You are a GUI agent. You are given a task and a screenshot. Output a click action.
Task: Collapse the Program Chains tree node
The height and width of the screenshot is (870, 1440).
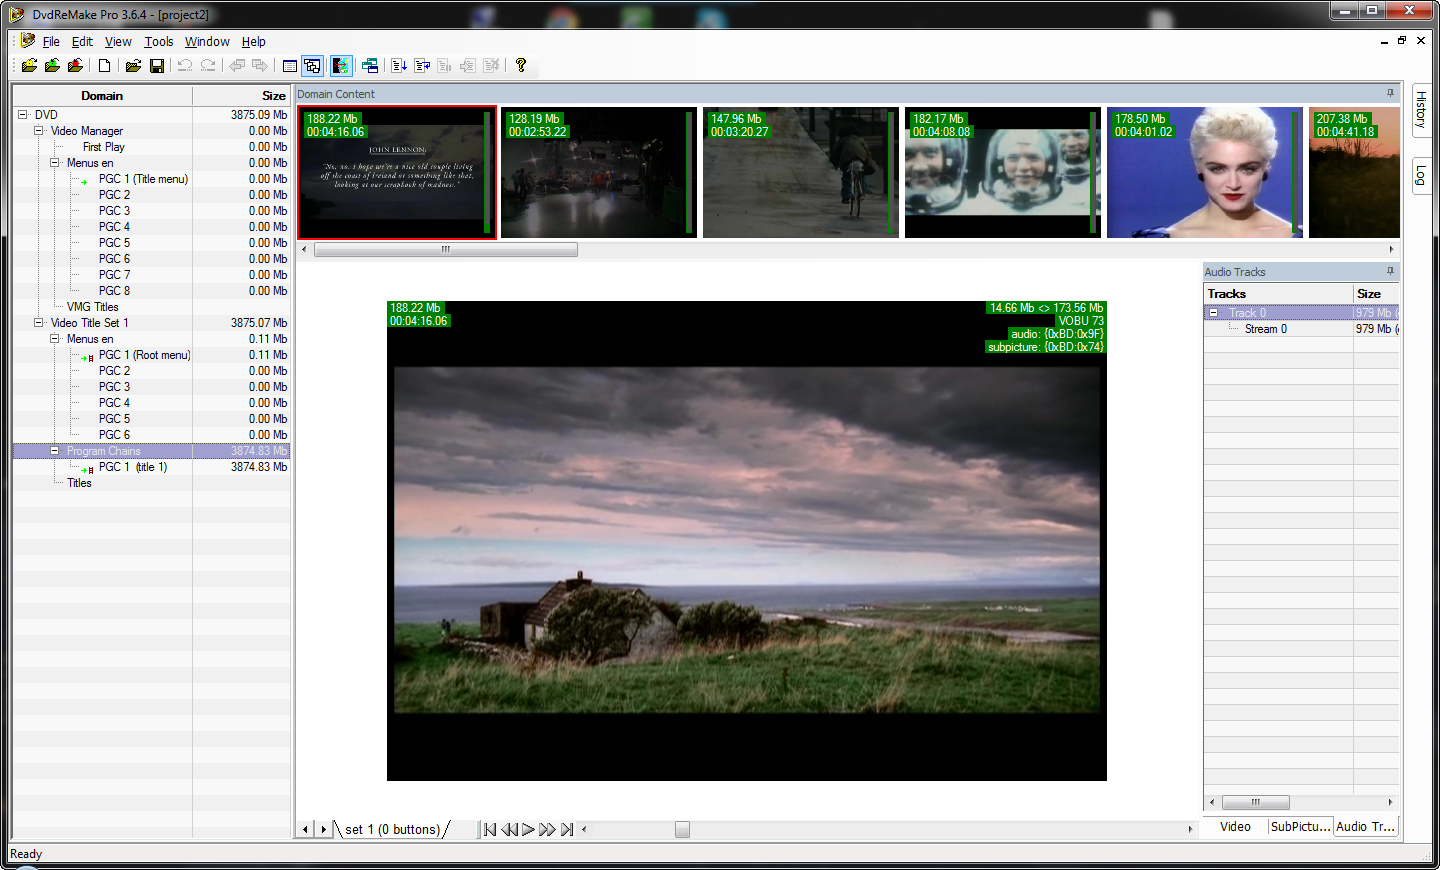click(x=55, y=451)
